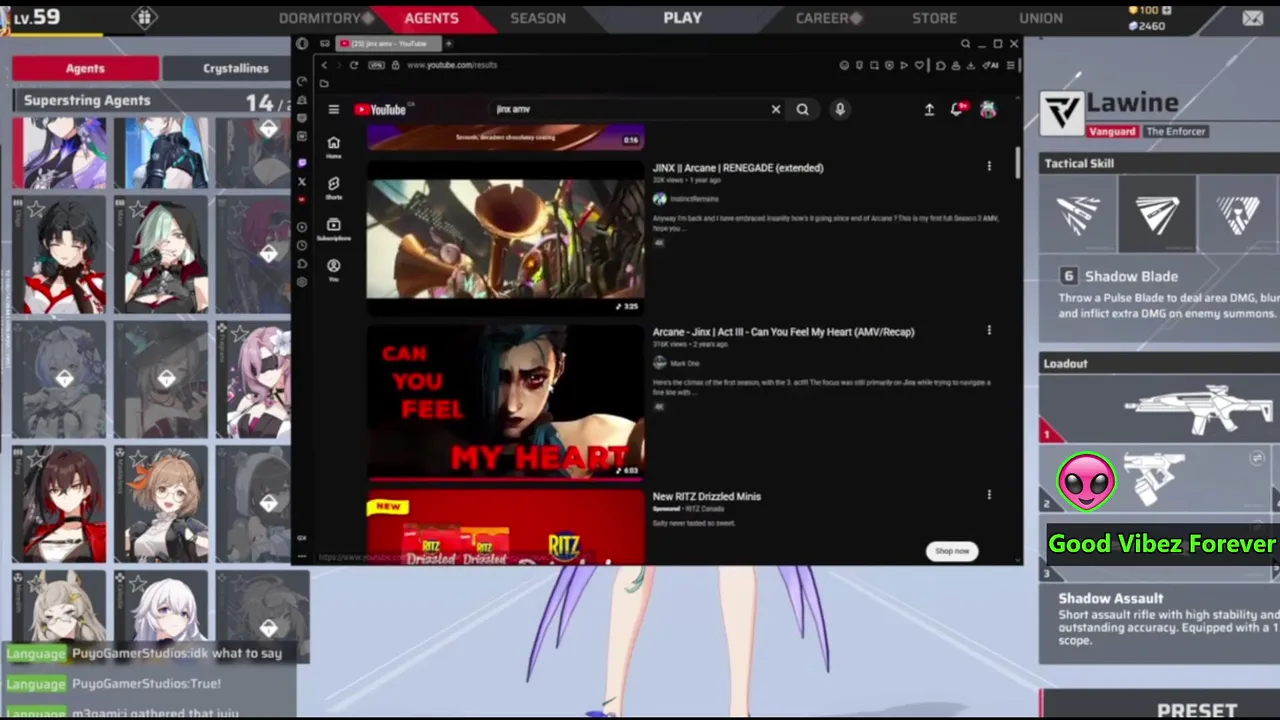Reload the browser page

353,65
